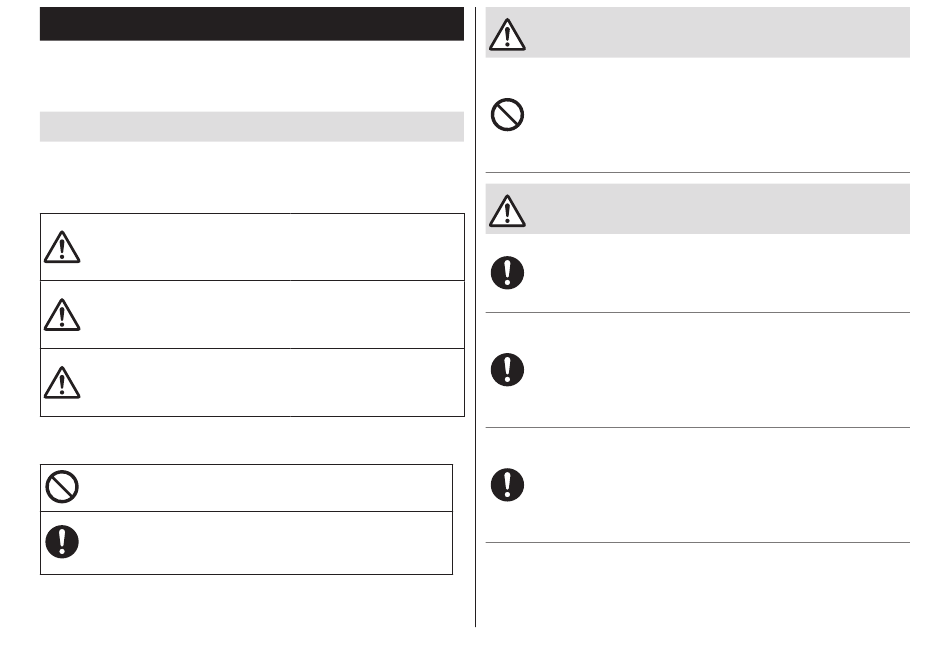
Task: Click the black title bar at the page top
Action: (x=252, y=24)
